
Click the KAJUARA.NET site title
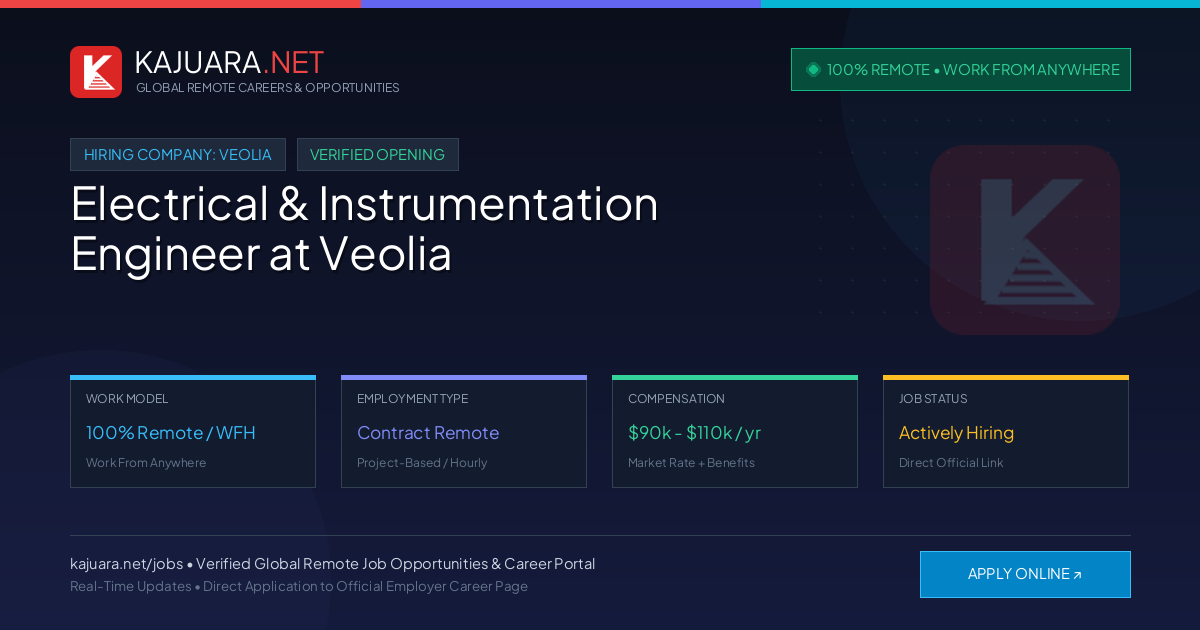(229, 62)
